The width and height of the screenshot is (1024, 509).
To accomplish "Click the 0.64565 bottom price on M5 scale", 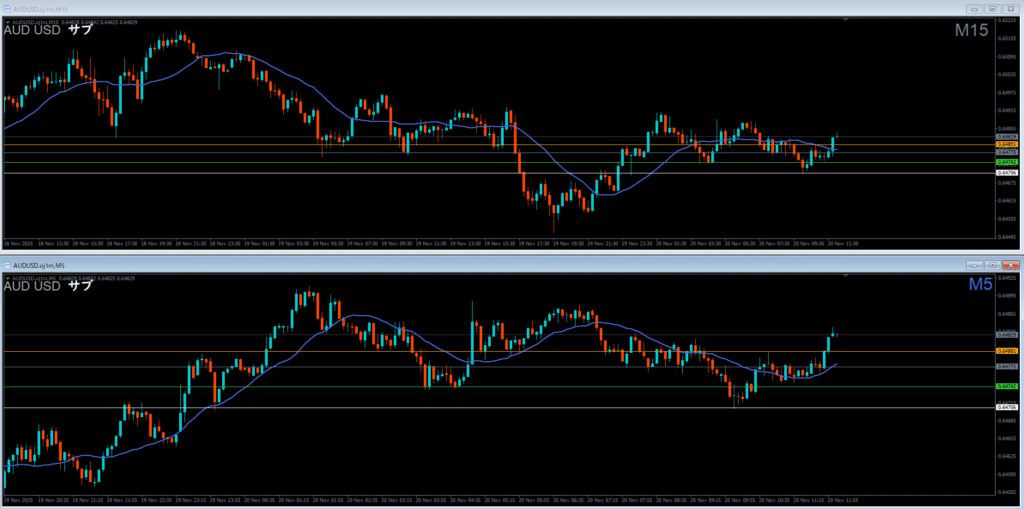I will tap(1006, 491).
